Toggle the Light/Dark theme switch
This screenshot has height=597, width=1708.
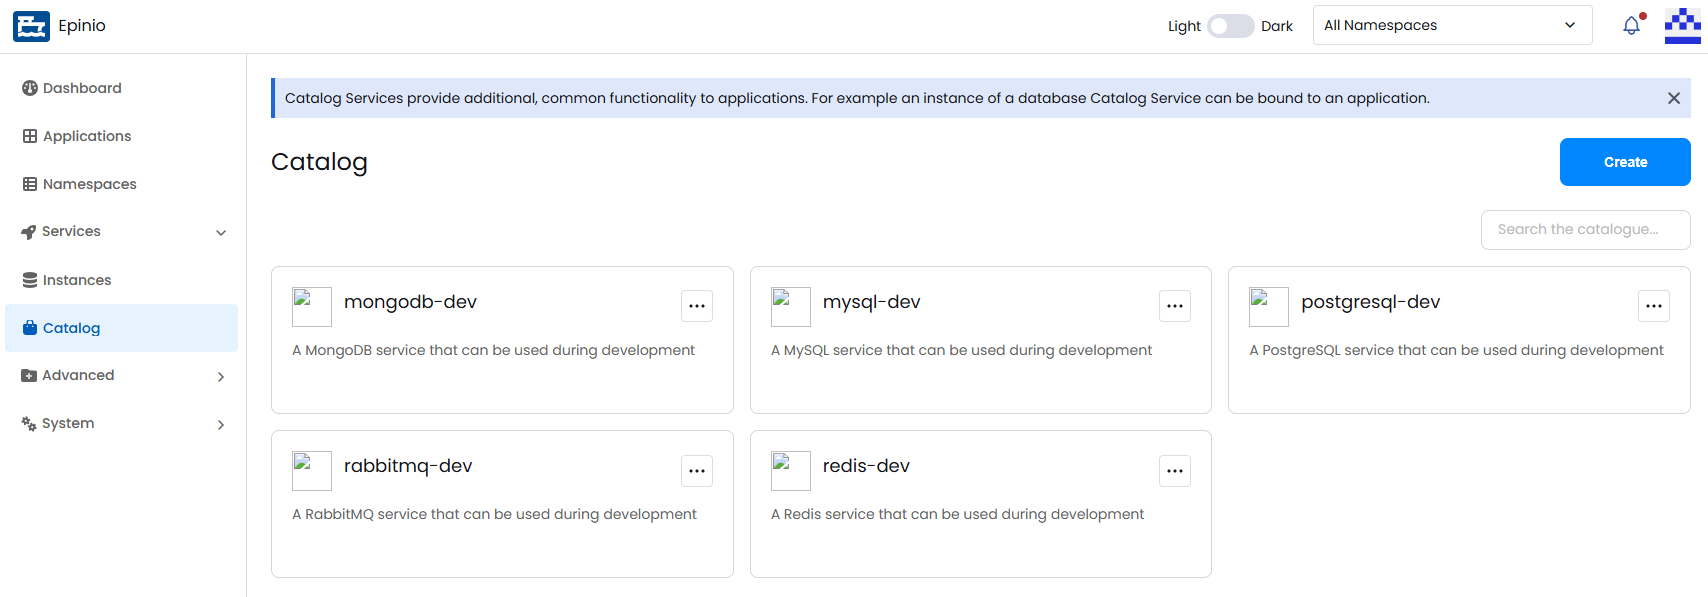[1231, 26]
